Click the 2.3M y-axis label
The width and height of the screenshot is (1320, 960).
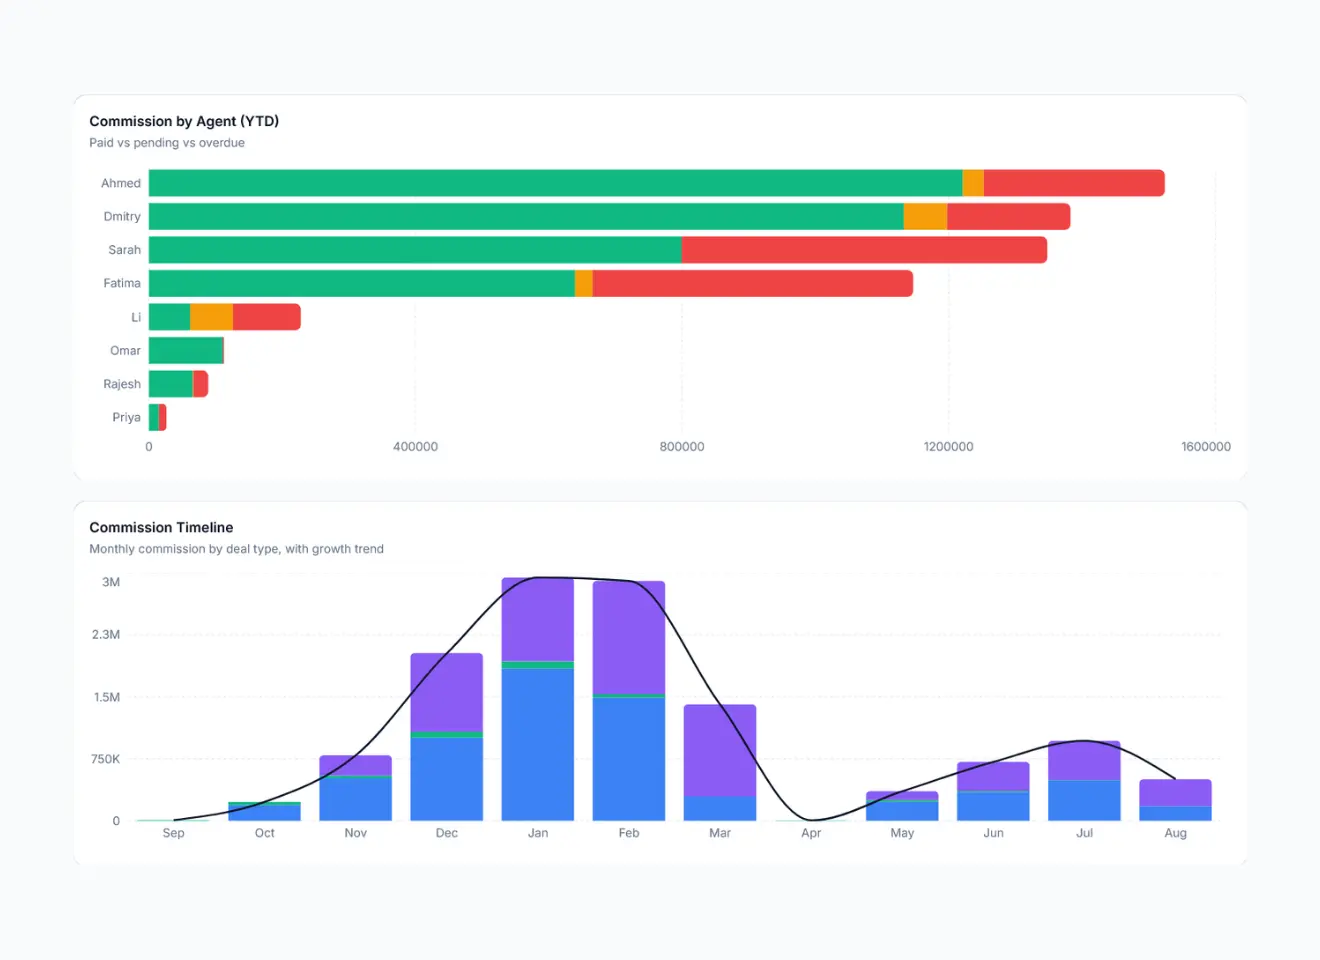click(x=106, y=635)
